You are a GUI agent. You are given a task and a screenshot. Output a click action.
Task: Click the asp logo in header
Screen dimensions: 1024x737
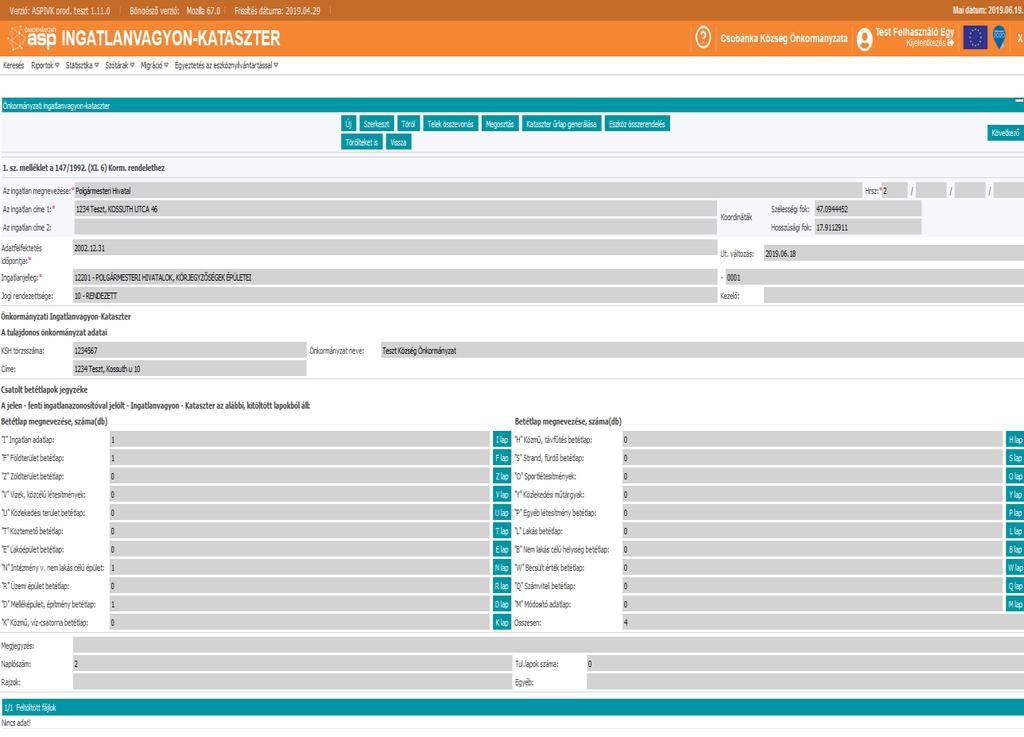(31, 39)
